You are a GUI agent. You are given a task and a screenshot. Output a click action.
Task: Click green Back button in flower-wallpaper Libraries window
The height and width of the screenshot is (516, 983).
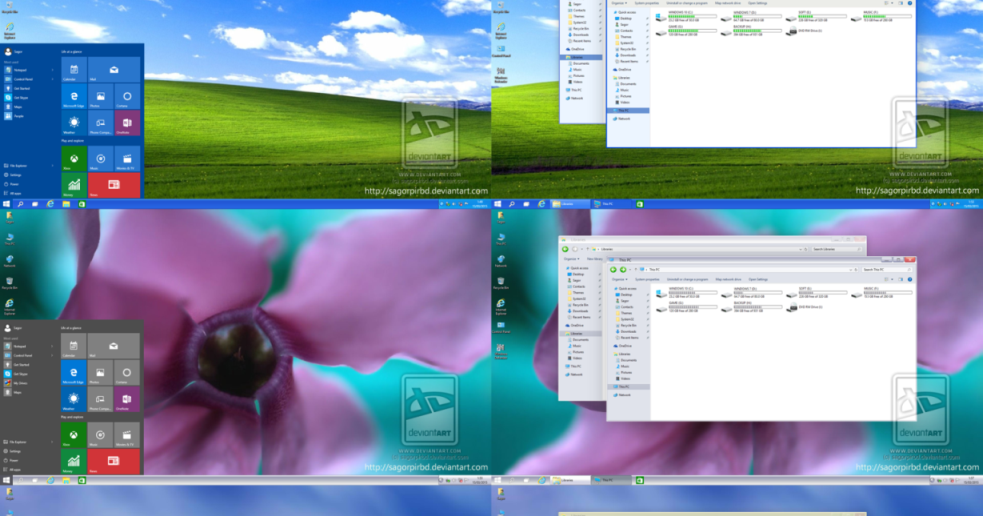(x=565, y=249)
